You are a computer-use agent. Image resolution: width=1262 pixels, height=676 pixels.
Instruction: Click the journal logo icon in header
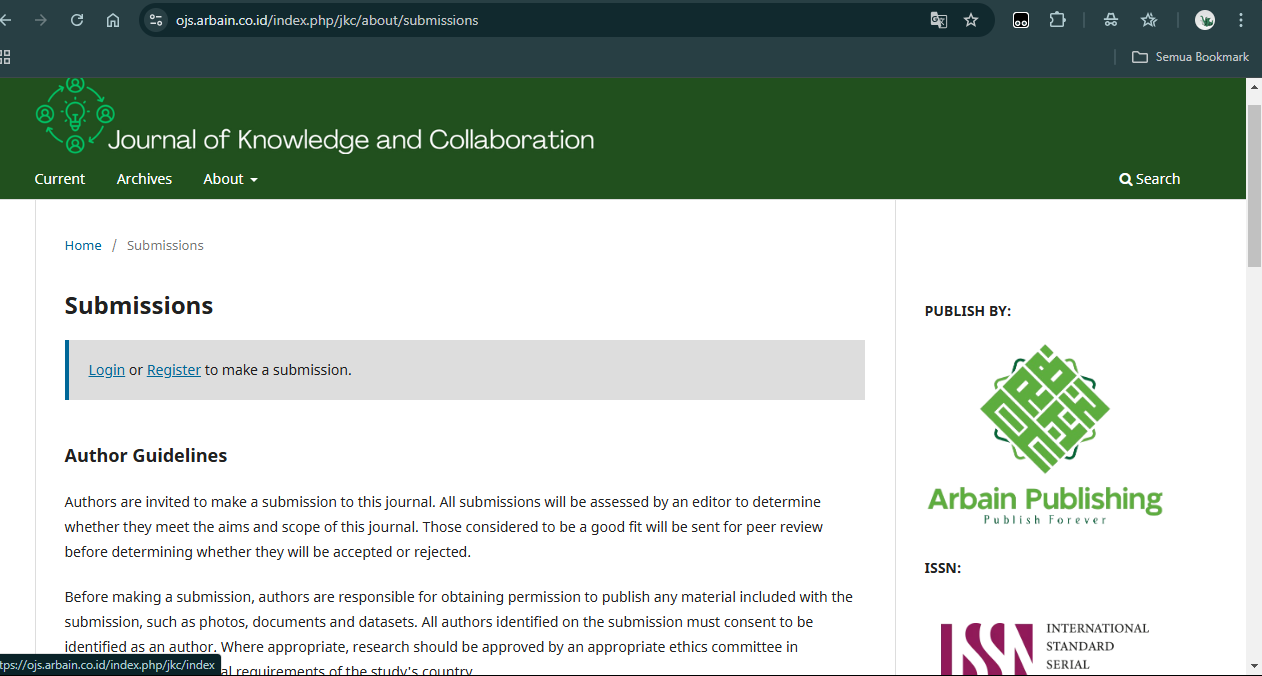75,115
